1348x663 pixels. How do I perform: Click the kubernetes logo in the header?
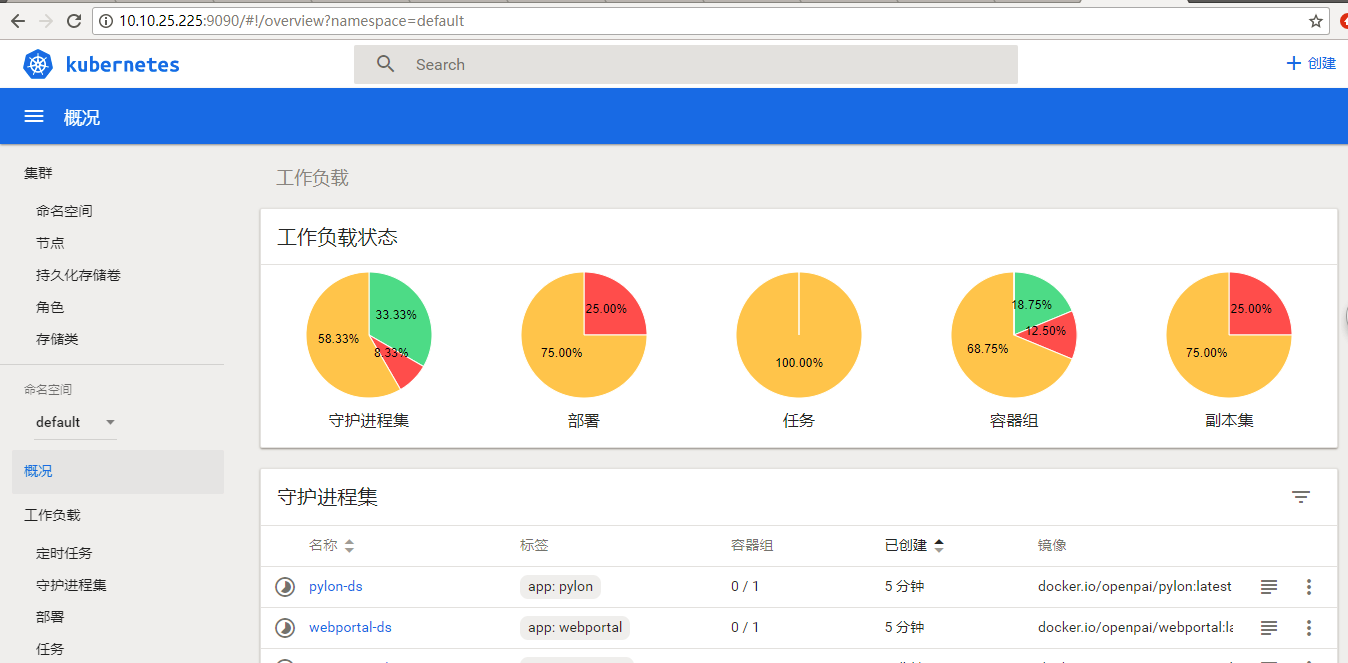(38, 63)
